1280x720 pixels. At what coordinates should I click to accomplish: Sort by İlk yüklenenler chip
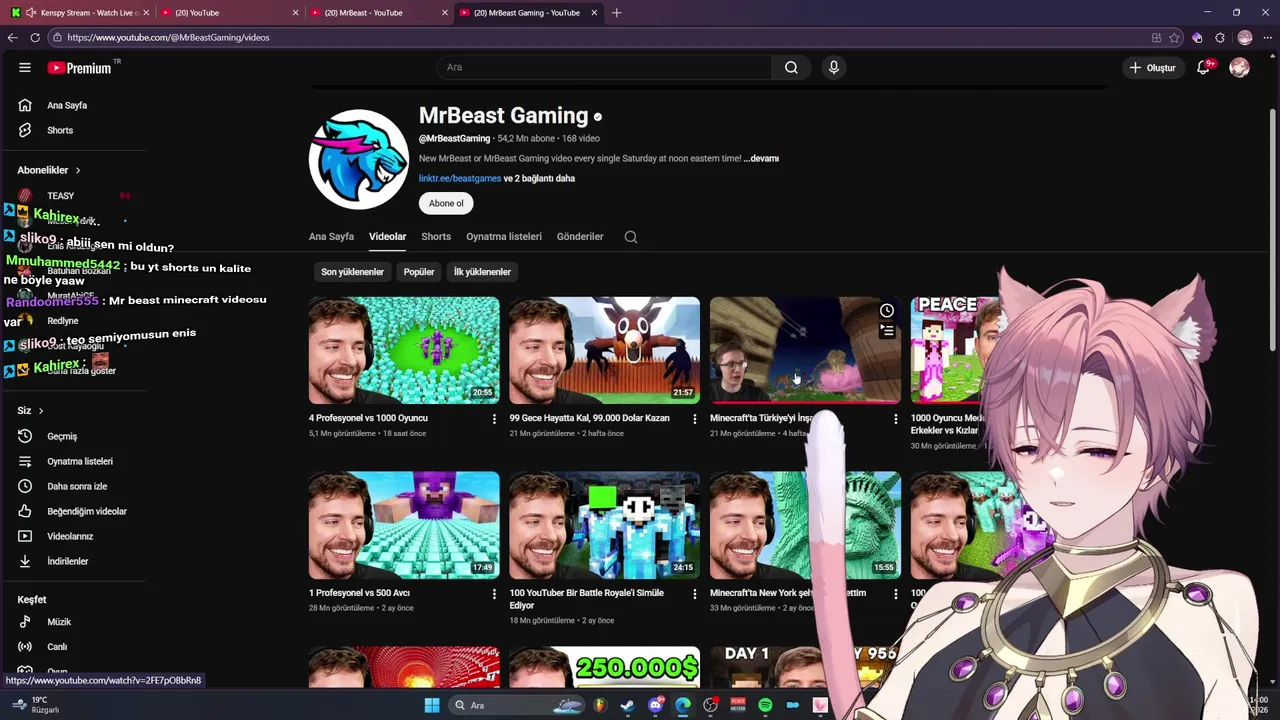tap(482, 272)
